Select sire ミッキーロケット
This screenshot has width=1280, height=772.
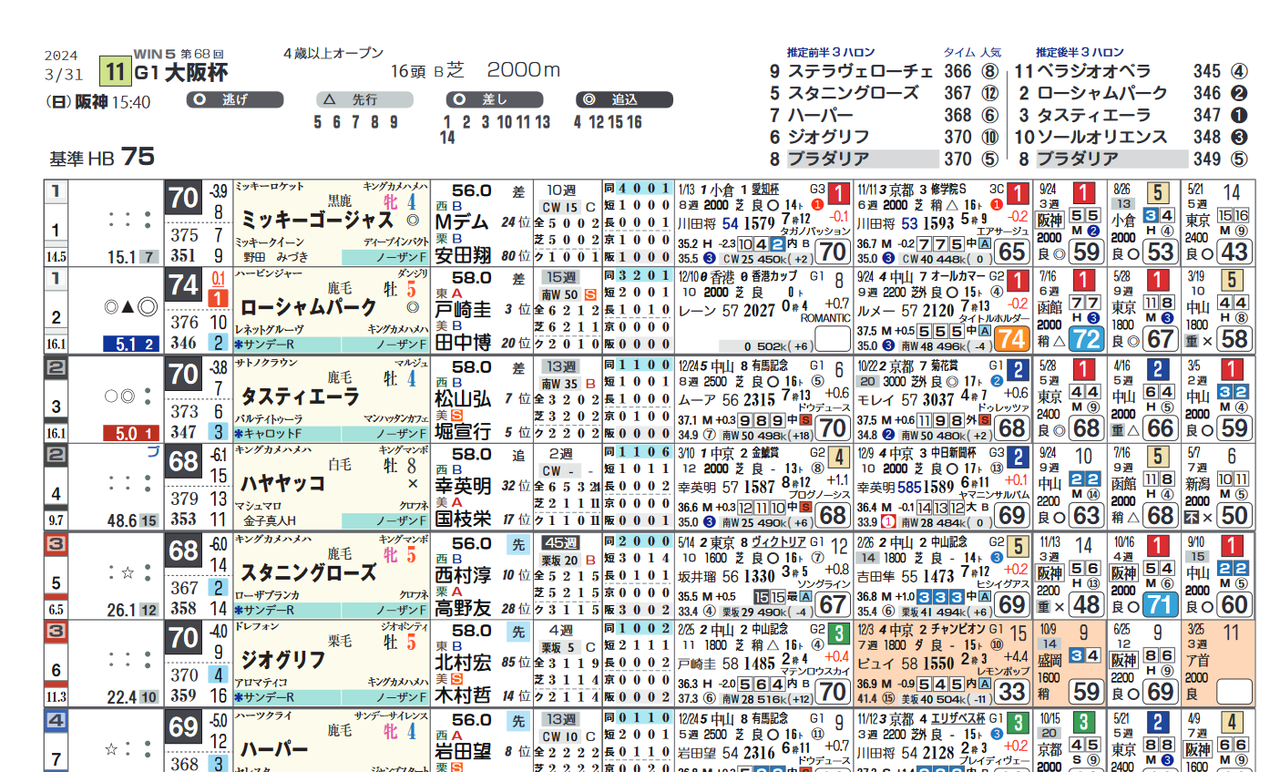pos(269,186)
